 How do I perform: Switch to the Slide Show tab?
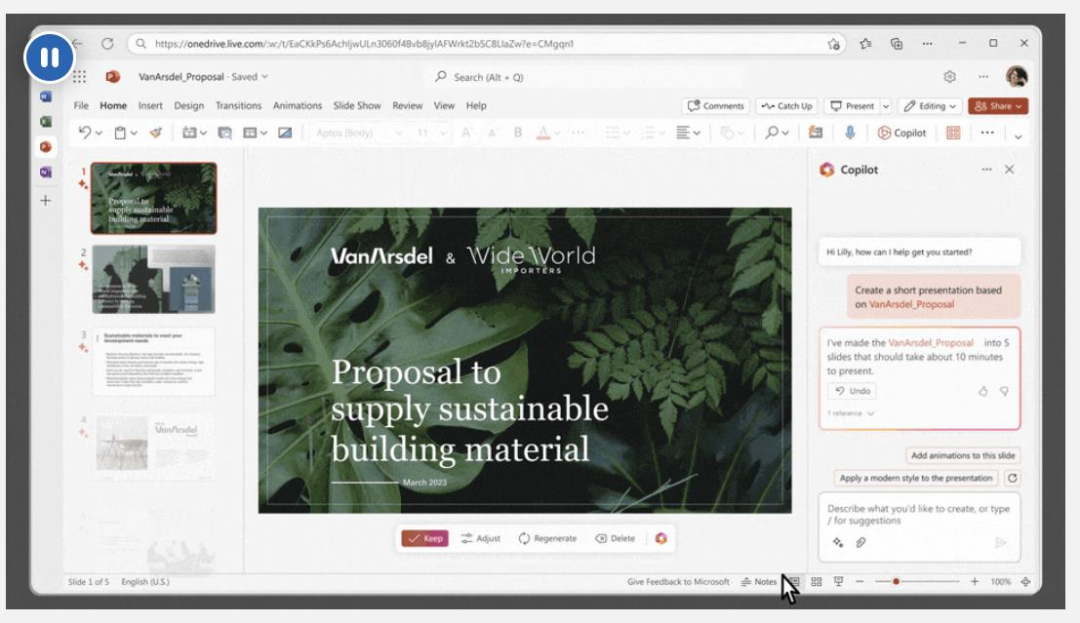click(357, 106)
